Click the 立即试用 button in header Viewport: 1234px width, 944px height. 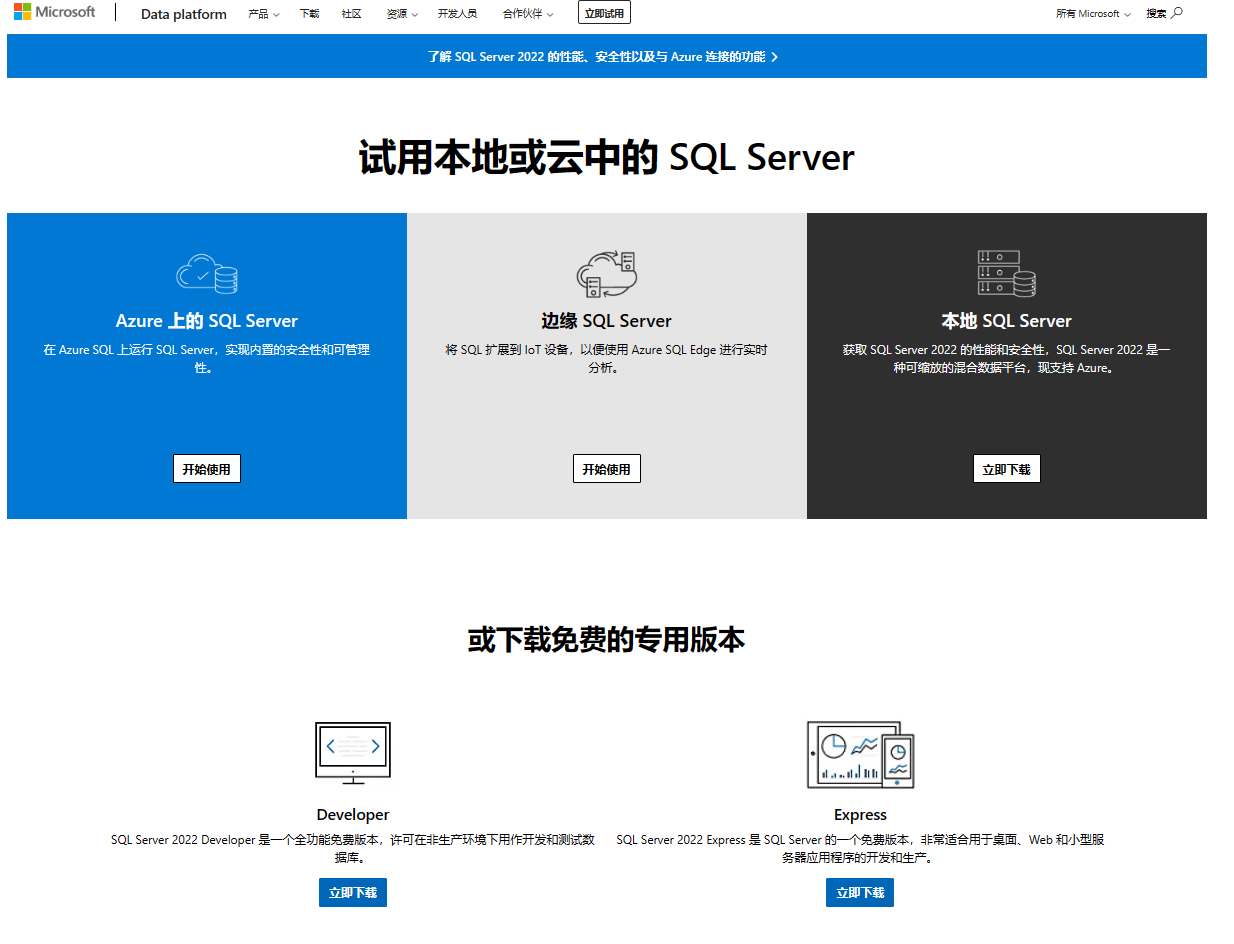(604, 13)
